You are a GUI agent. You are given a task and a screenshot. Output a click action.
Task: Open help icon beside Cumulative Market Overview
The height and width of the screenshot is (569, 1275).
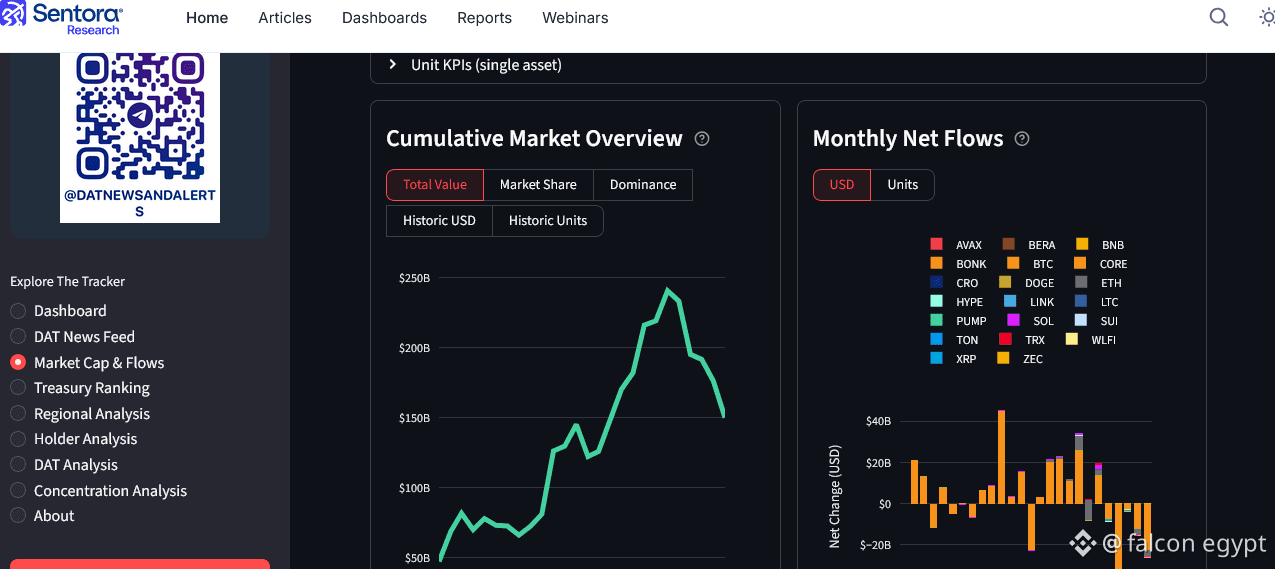[x=702, y=139]
